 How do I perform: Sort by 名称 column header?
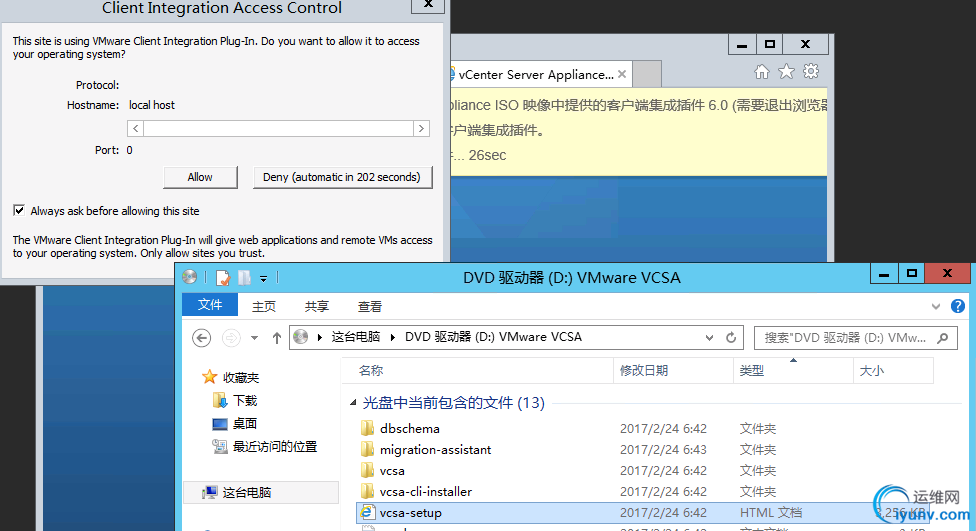coord(477,371)
